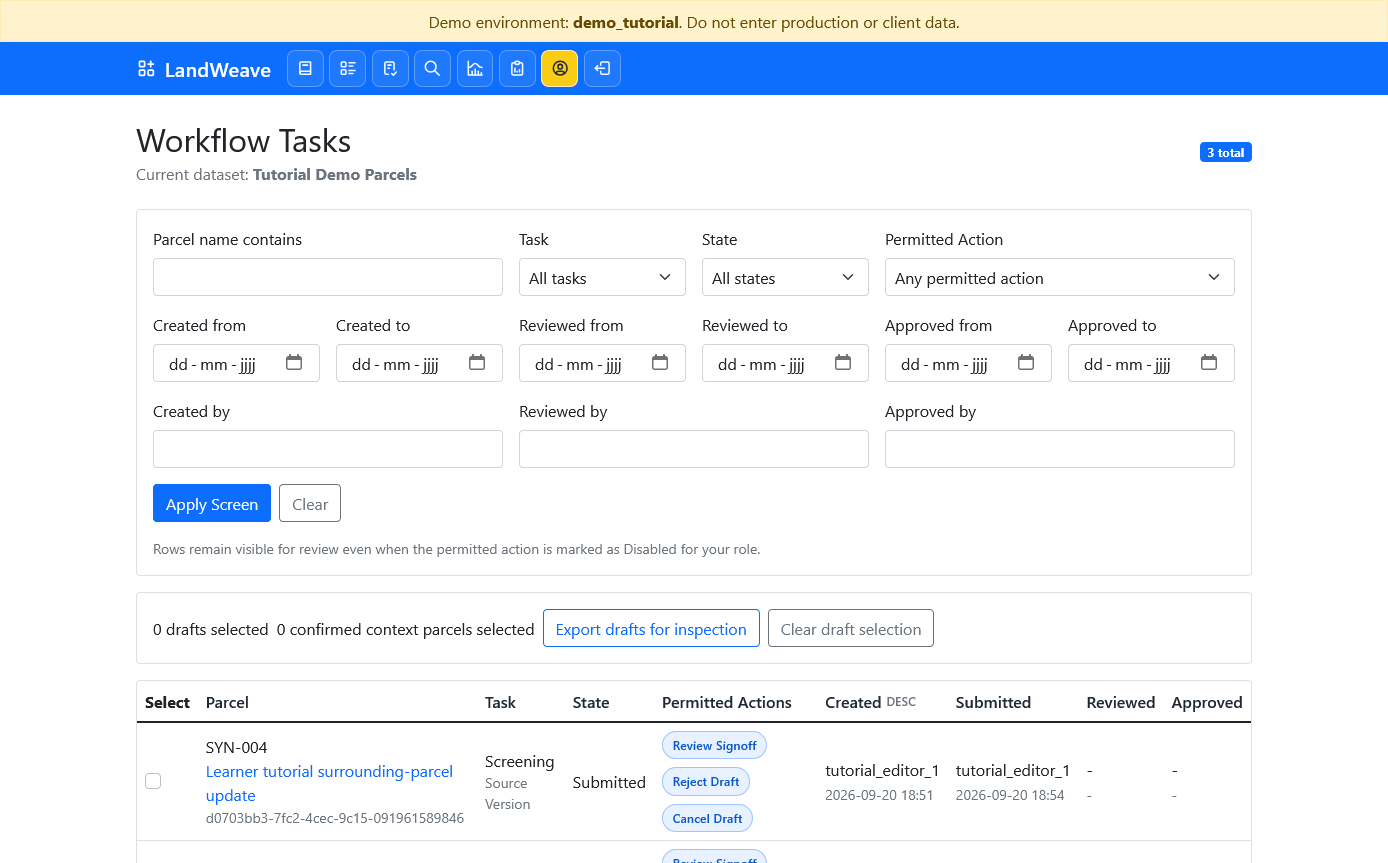The image size is (1388, 863).
Task: Expand the Task dropdown showing All tasks
Action: pos(602,277)
